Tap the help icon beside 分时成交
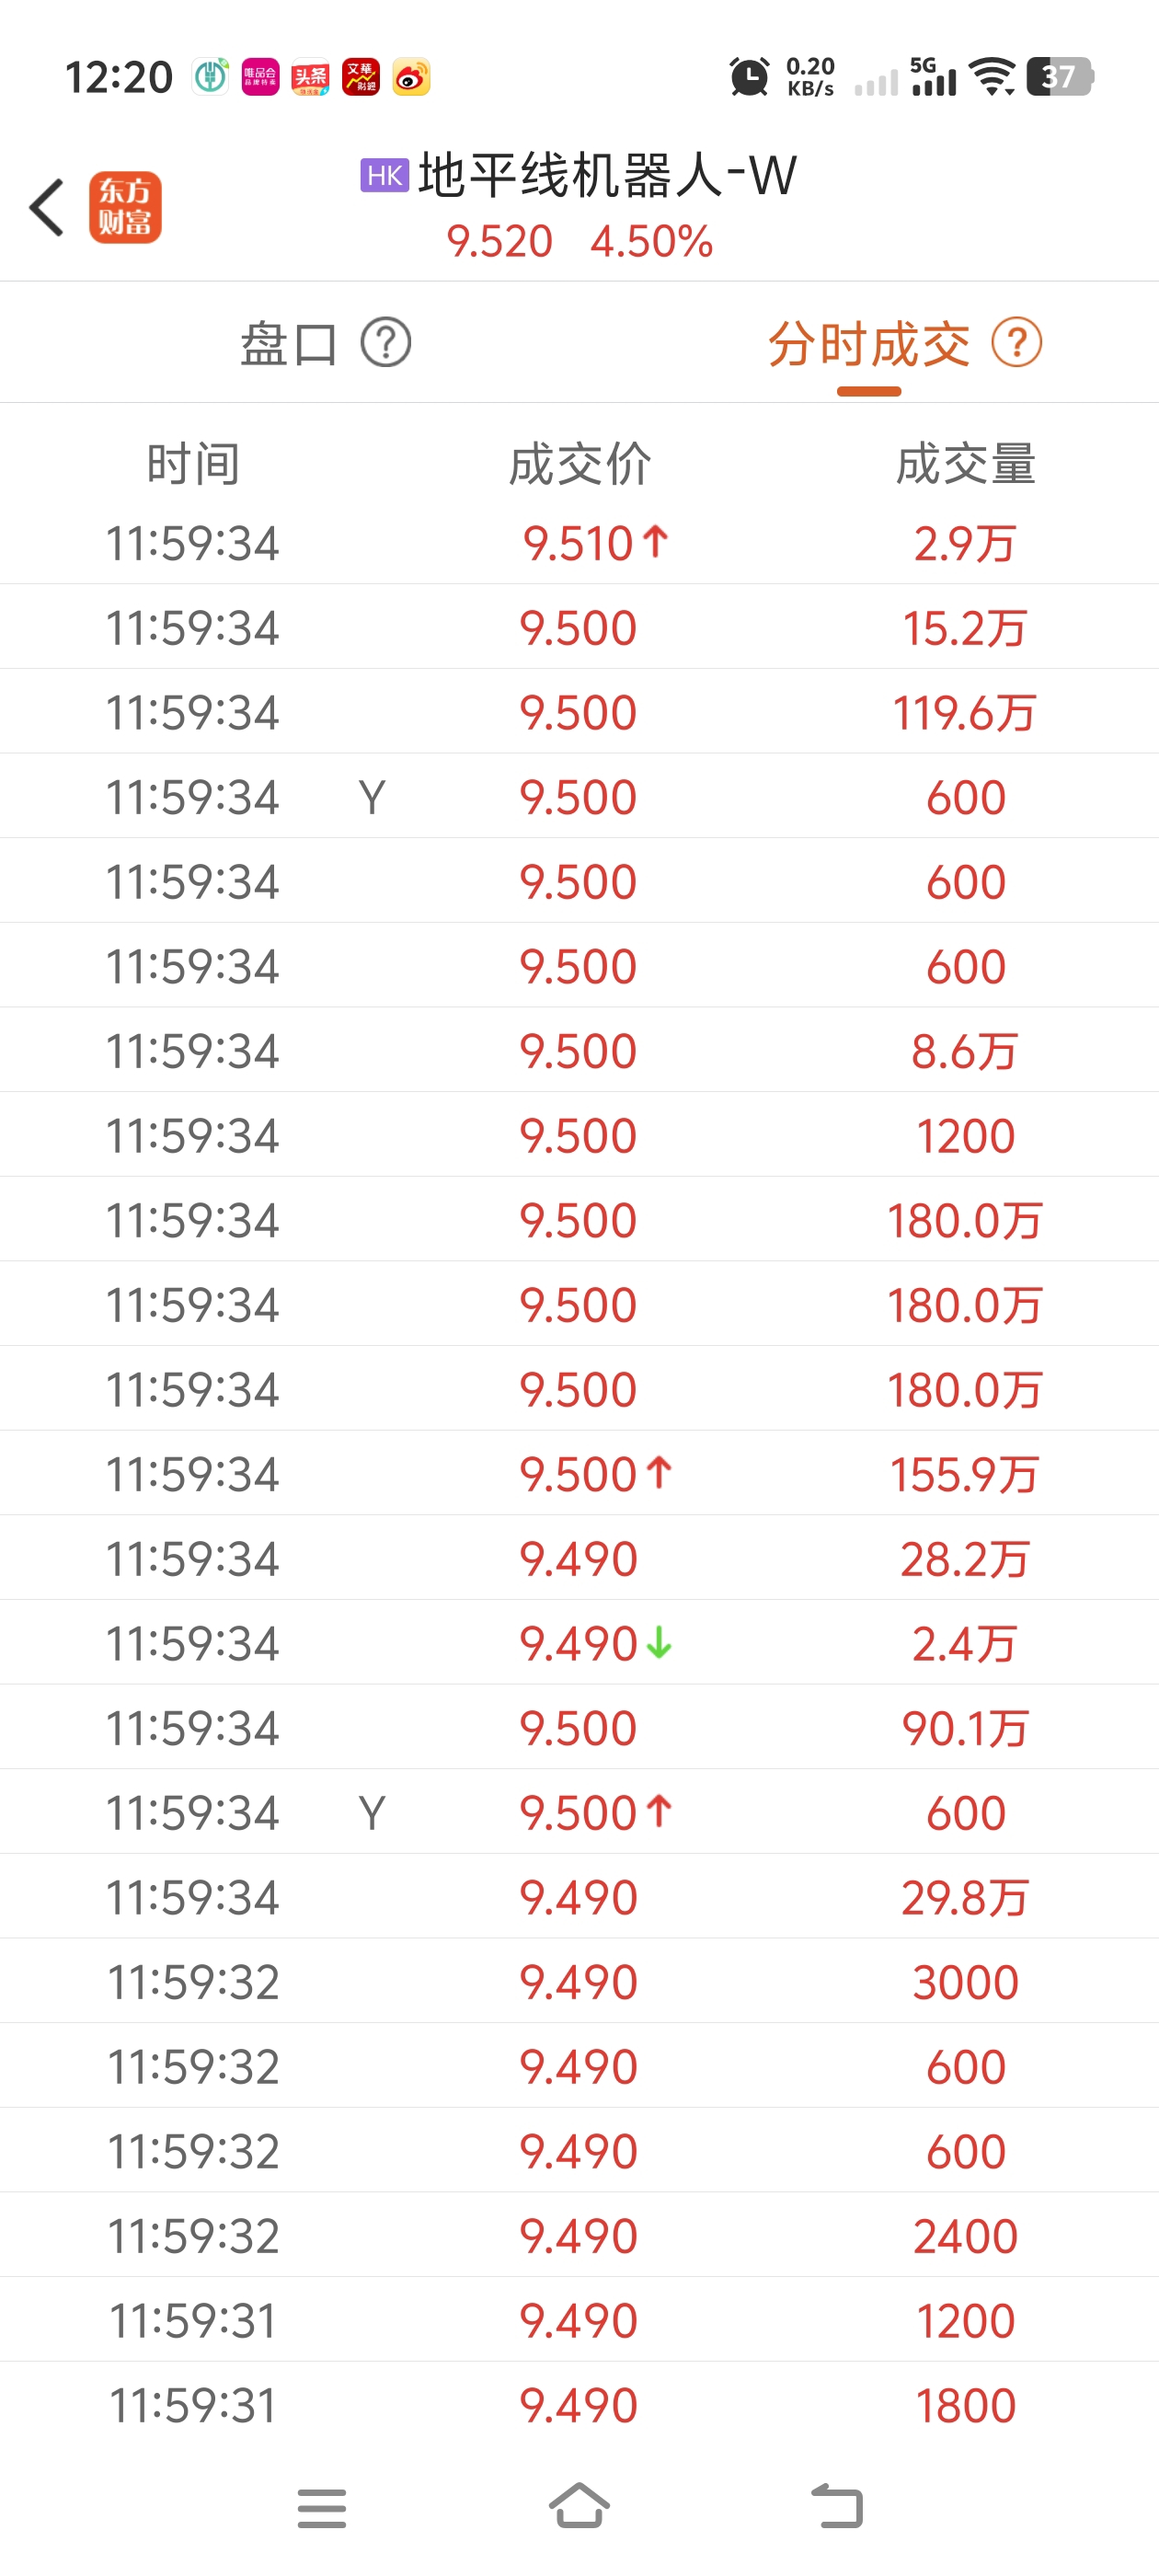Viewport: 1159px width, 2576px height. coord(1017,343)
